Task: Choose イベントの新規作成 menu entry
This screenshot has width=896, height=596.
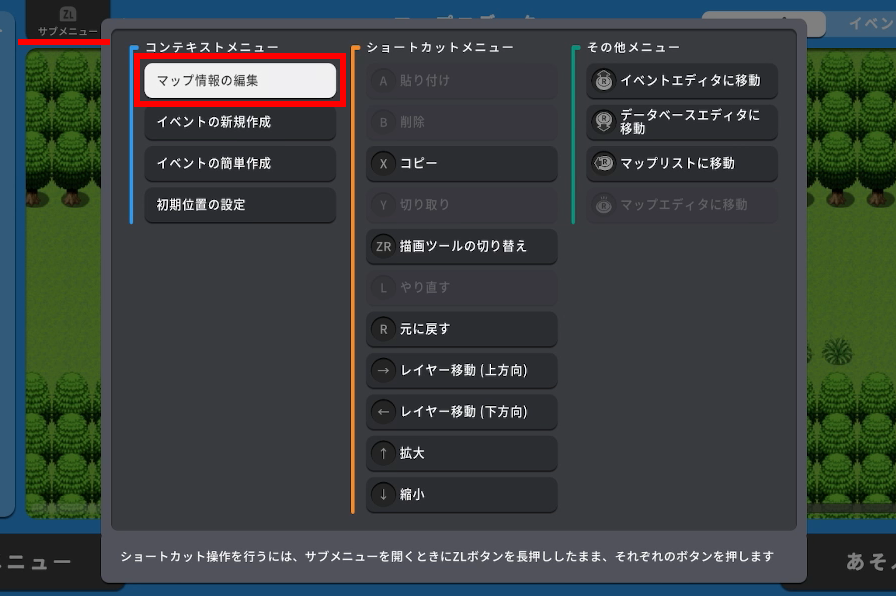Action: pyautogui.click(x=240, y=122)
